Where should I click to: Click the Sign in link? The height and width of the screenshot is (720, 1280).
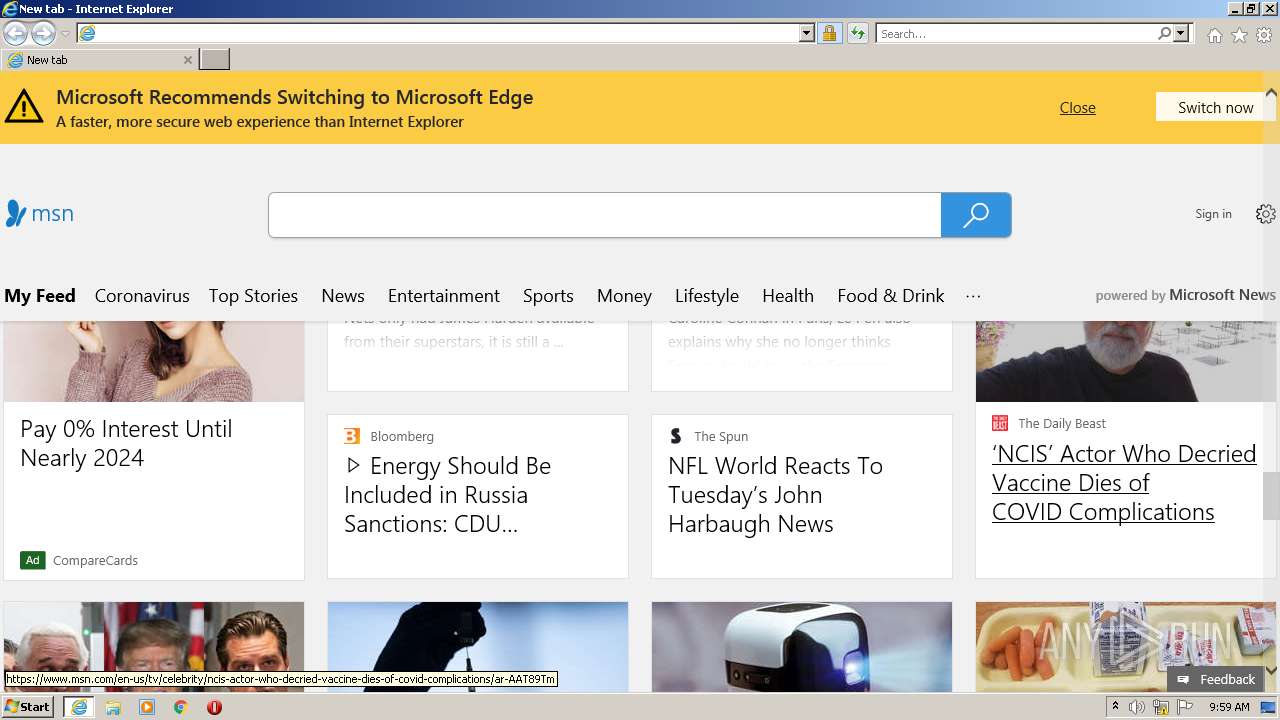(x=1213, y=214)
